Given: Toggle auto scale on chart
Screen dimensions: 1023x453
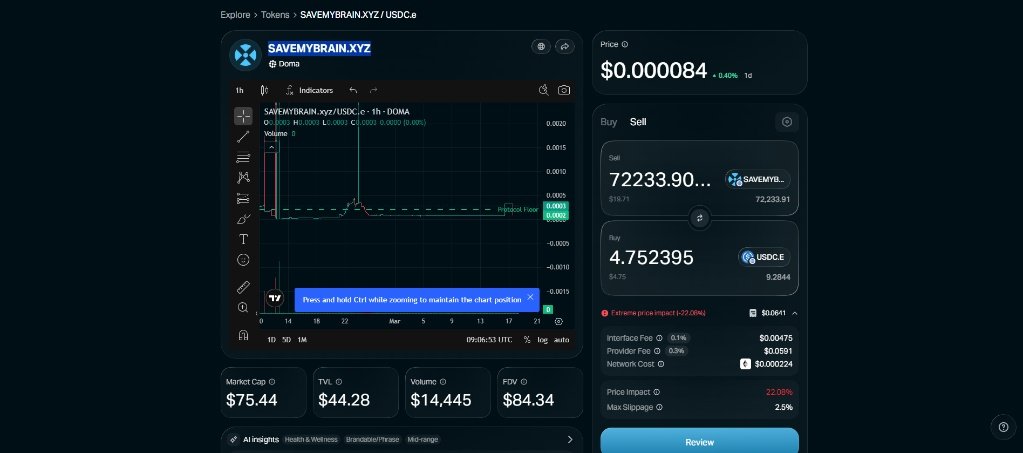Looking at the screenshot, I should (561, 339).
